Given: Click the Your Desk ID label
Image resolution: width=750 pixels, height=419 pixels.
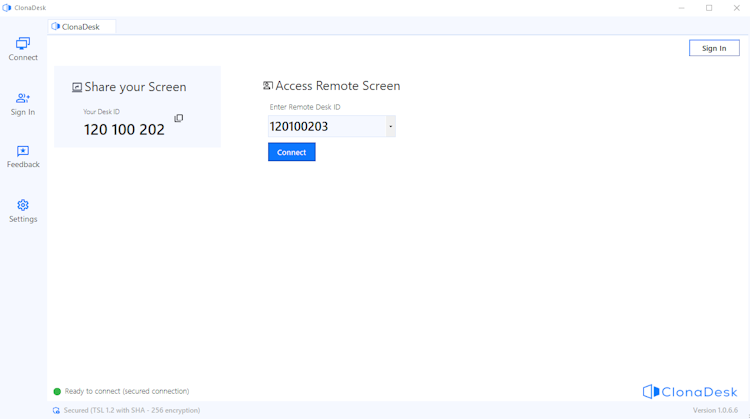Looking at the screenshot, I should click(101, 111).
